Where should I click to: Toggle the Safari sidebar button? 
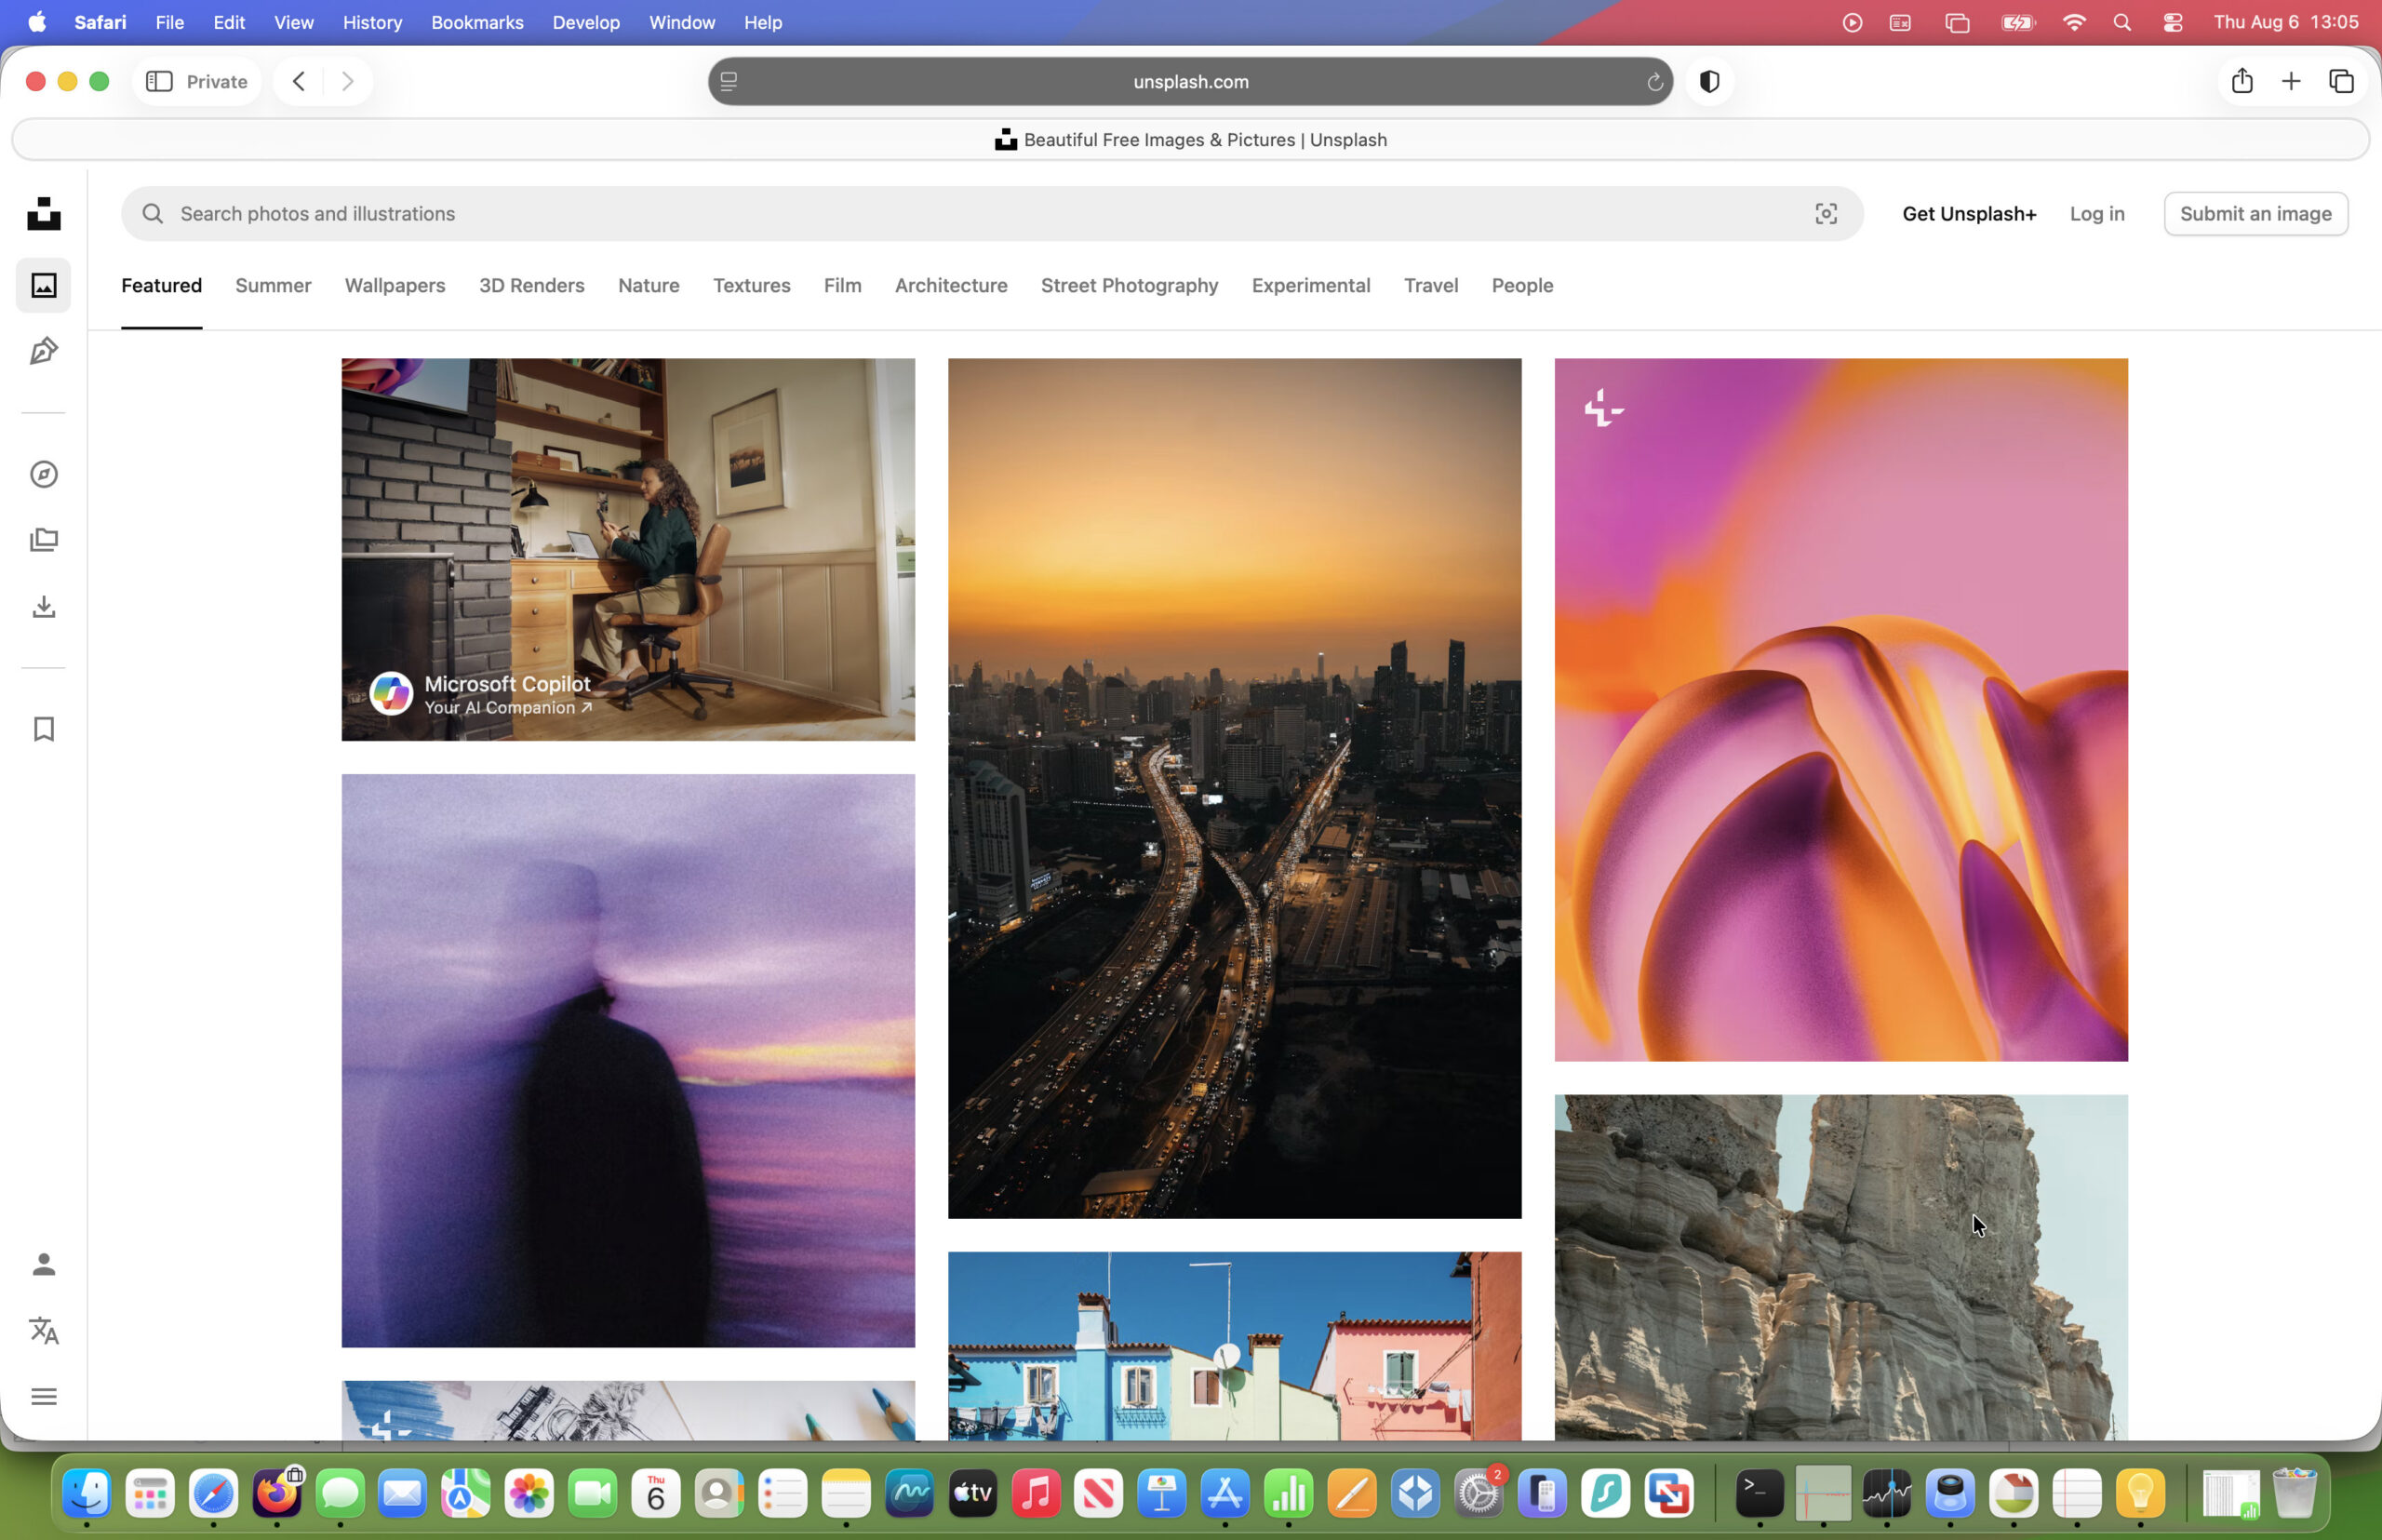(x=160, y=81)
